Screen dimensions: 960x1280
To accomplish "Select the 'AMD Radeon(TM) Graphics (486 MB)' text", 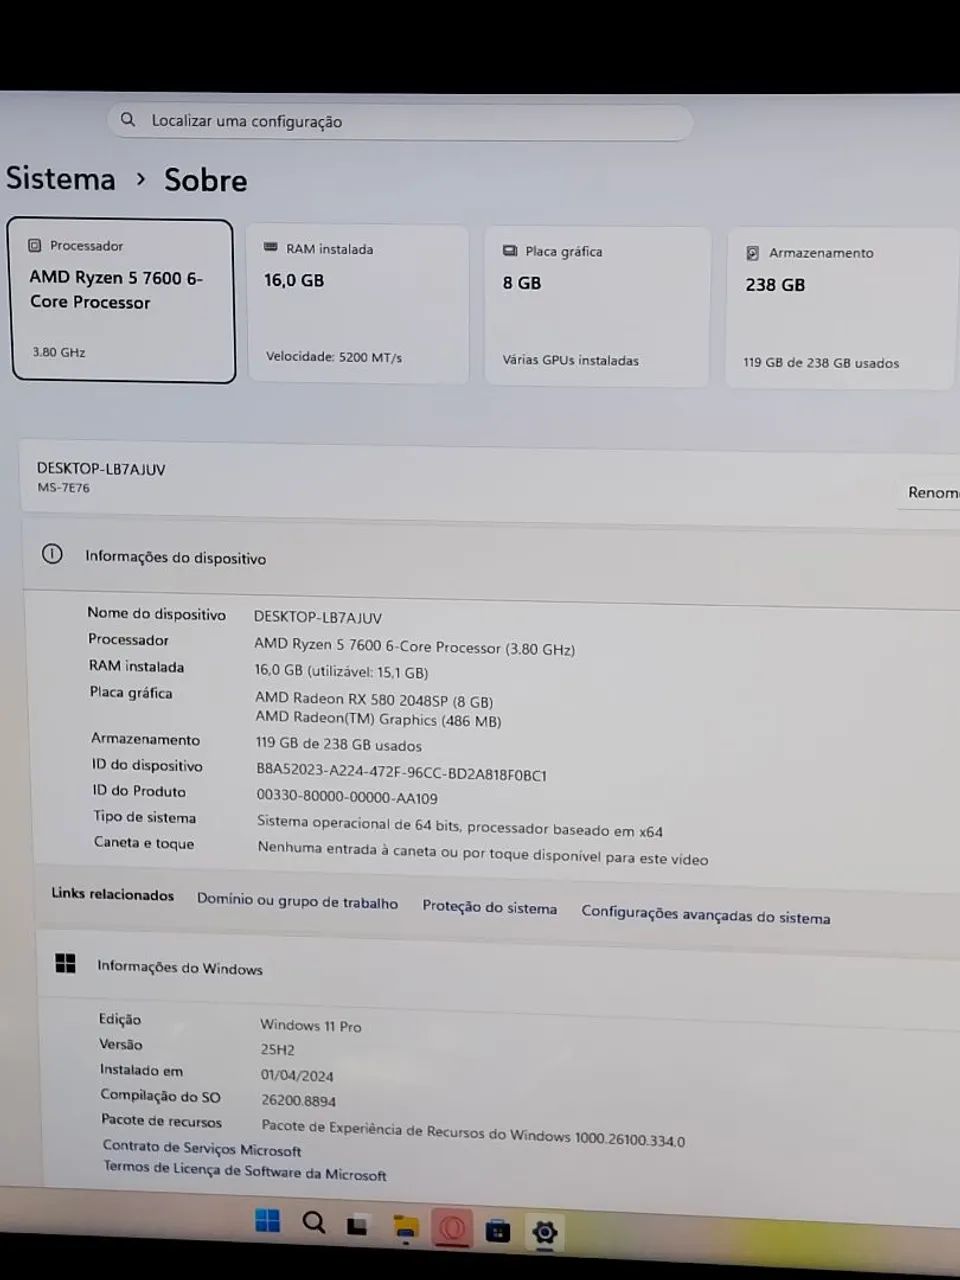I will 378,719.
